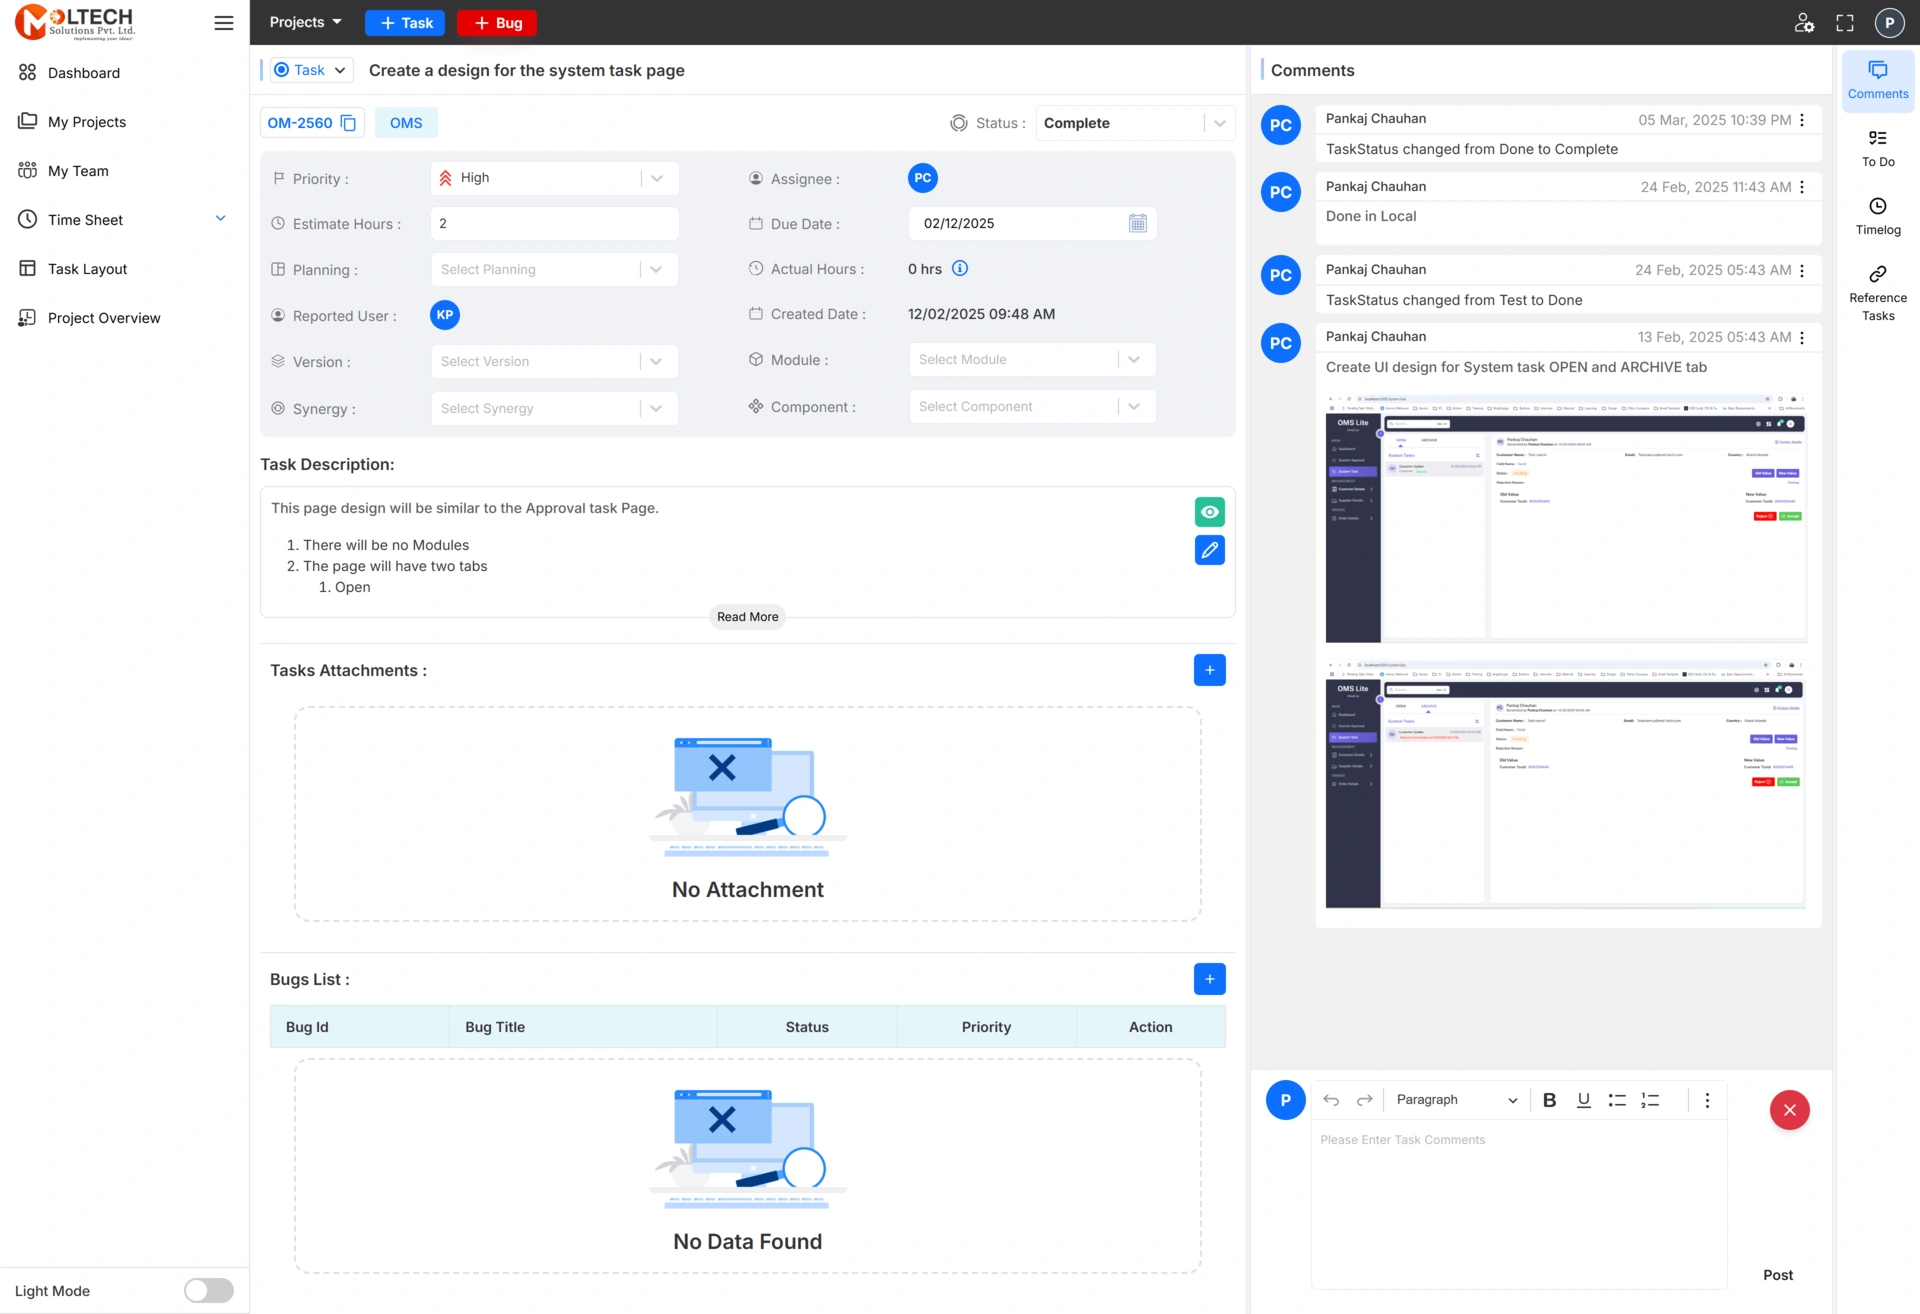The height and width of the screenshot is (1314, 1920).
Task: Toggle the Light Mode switch
Action: (x=208, y=1291)
